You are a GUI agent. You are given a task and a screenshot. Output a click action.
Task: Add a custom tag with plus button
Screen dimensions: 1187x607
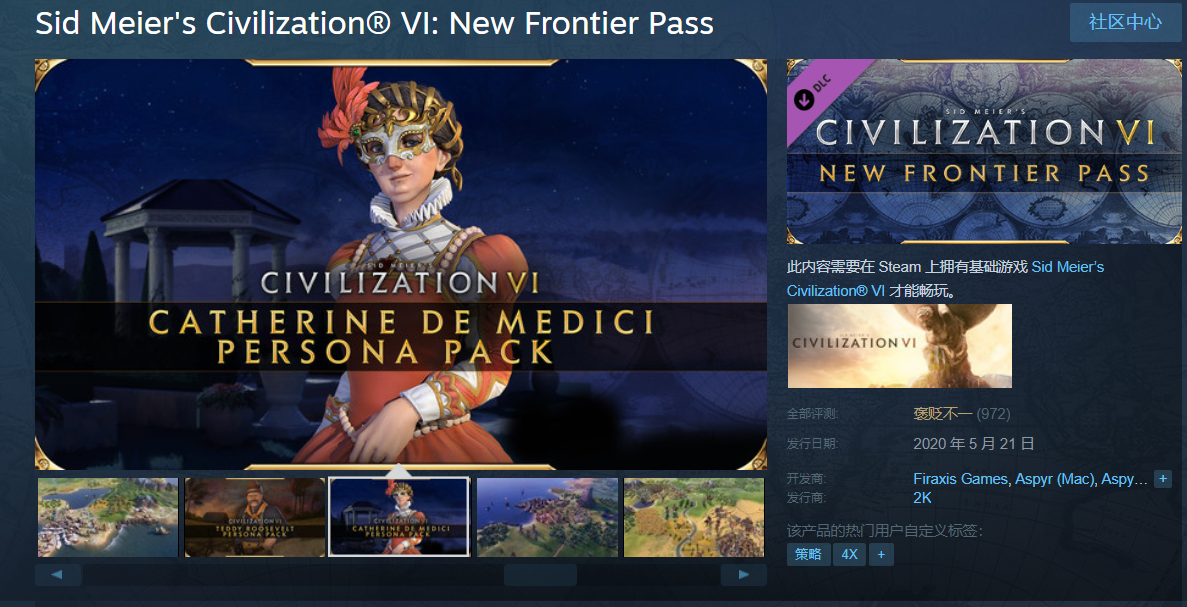(881, 555)
